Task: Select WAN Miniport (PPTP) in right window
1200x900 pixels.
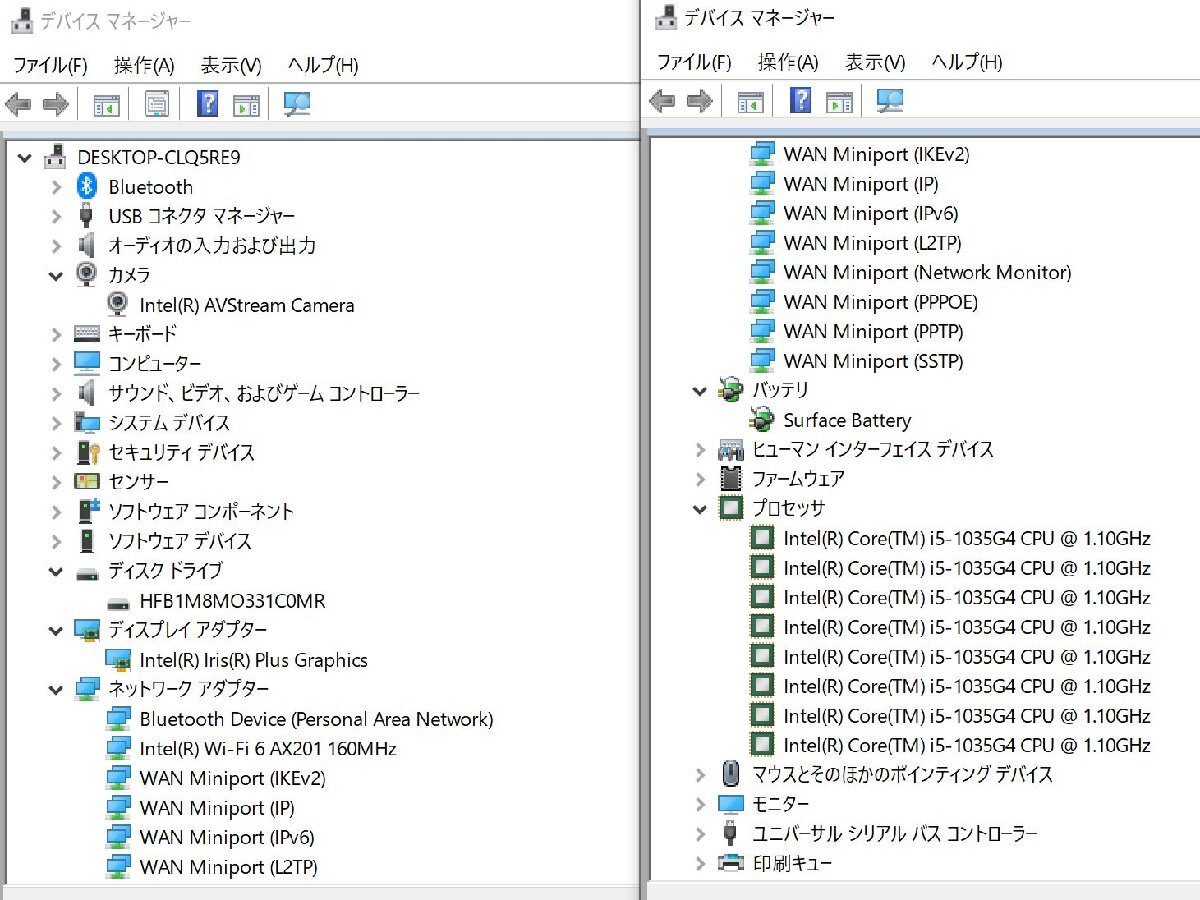Action: tap(873, 331)
